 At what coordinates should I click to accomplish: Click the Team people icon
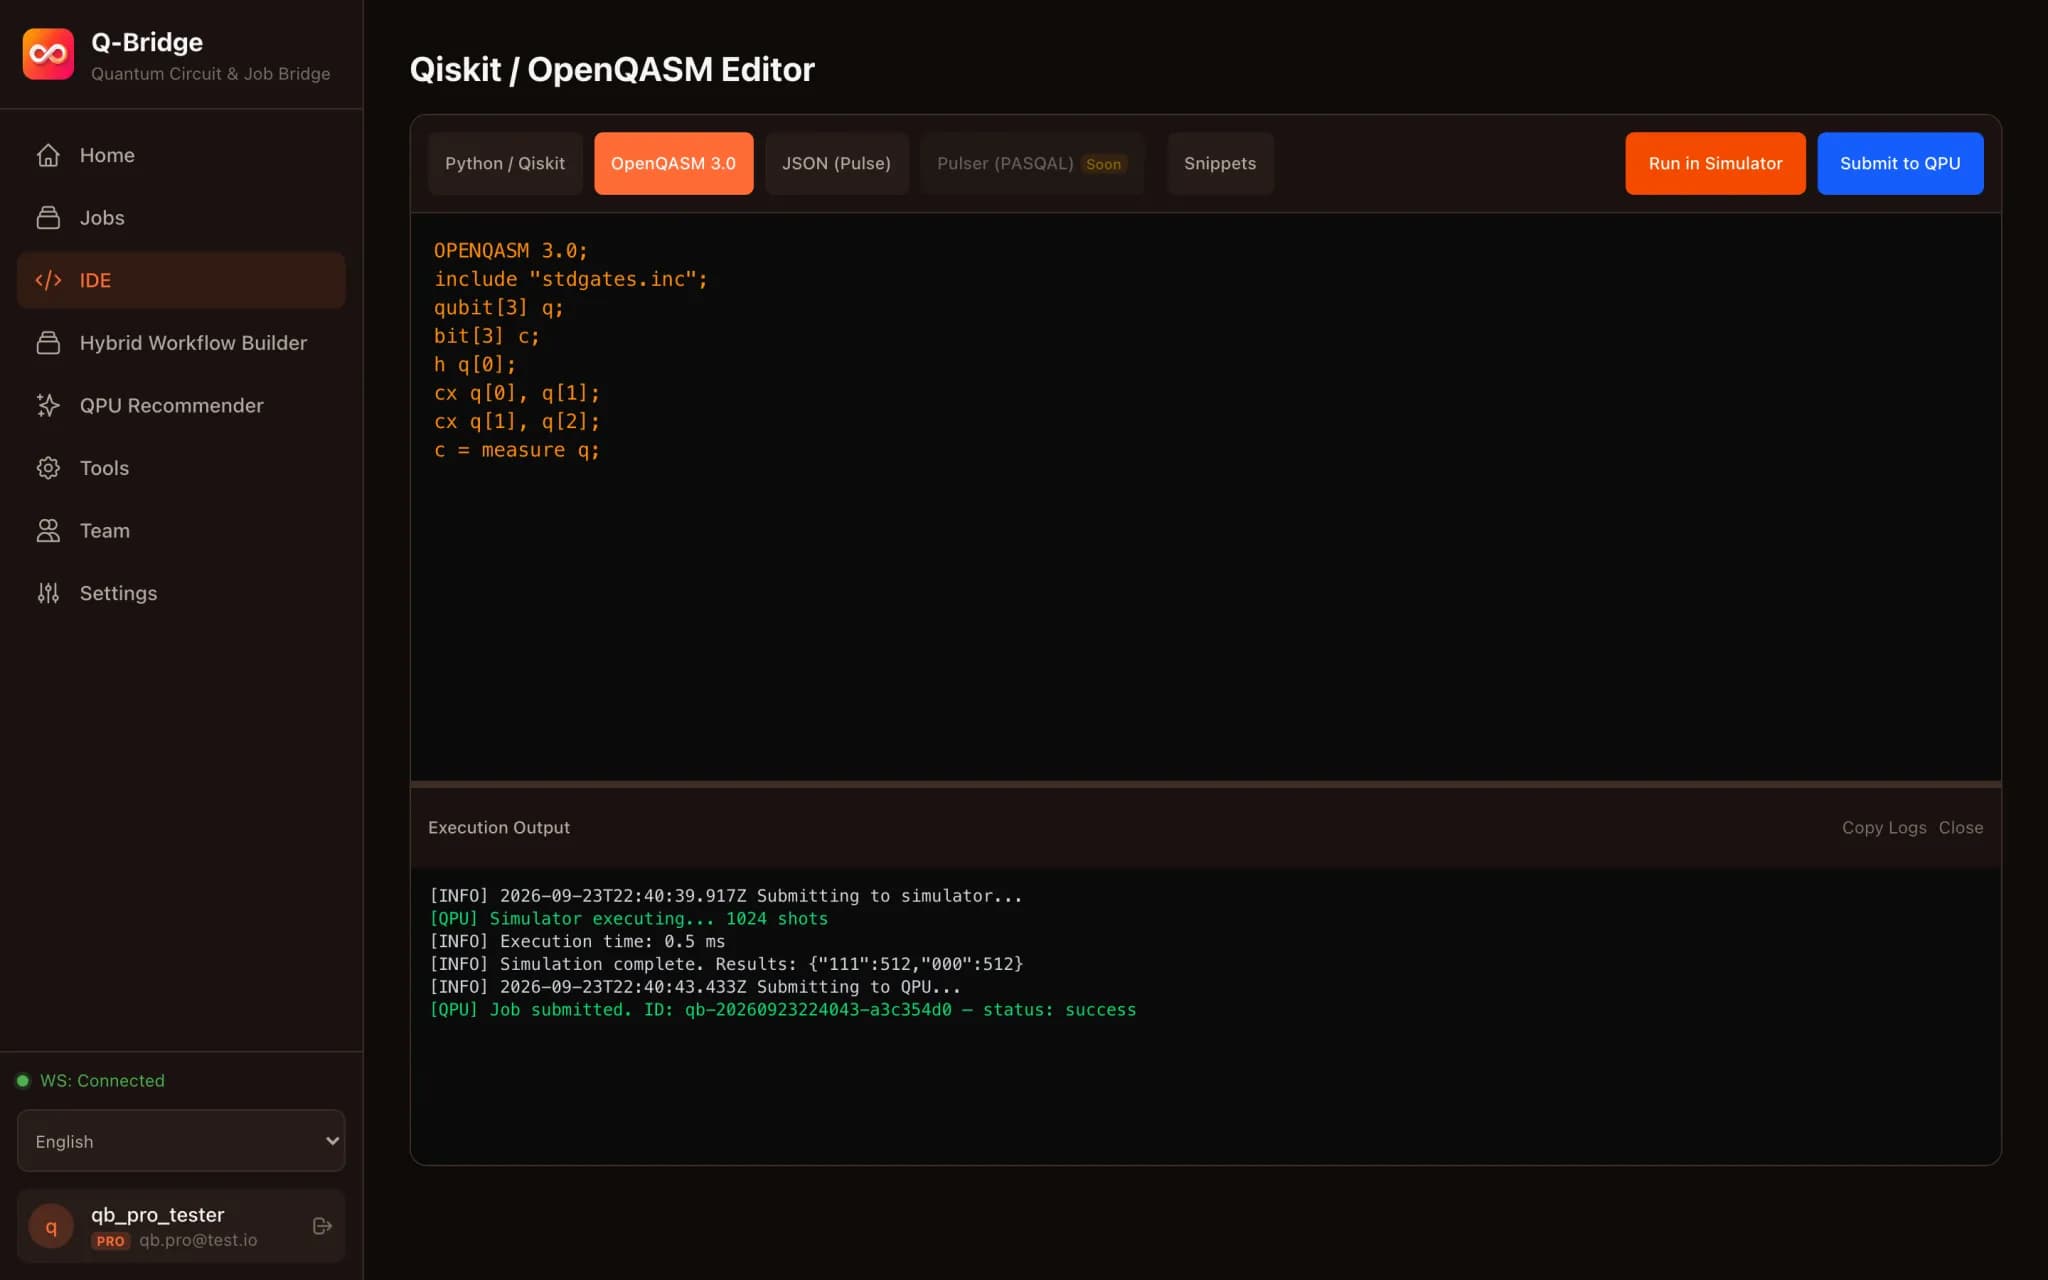(48, 531)
